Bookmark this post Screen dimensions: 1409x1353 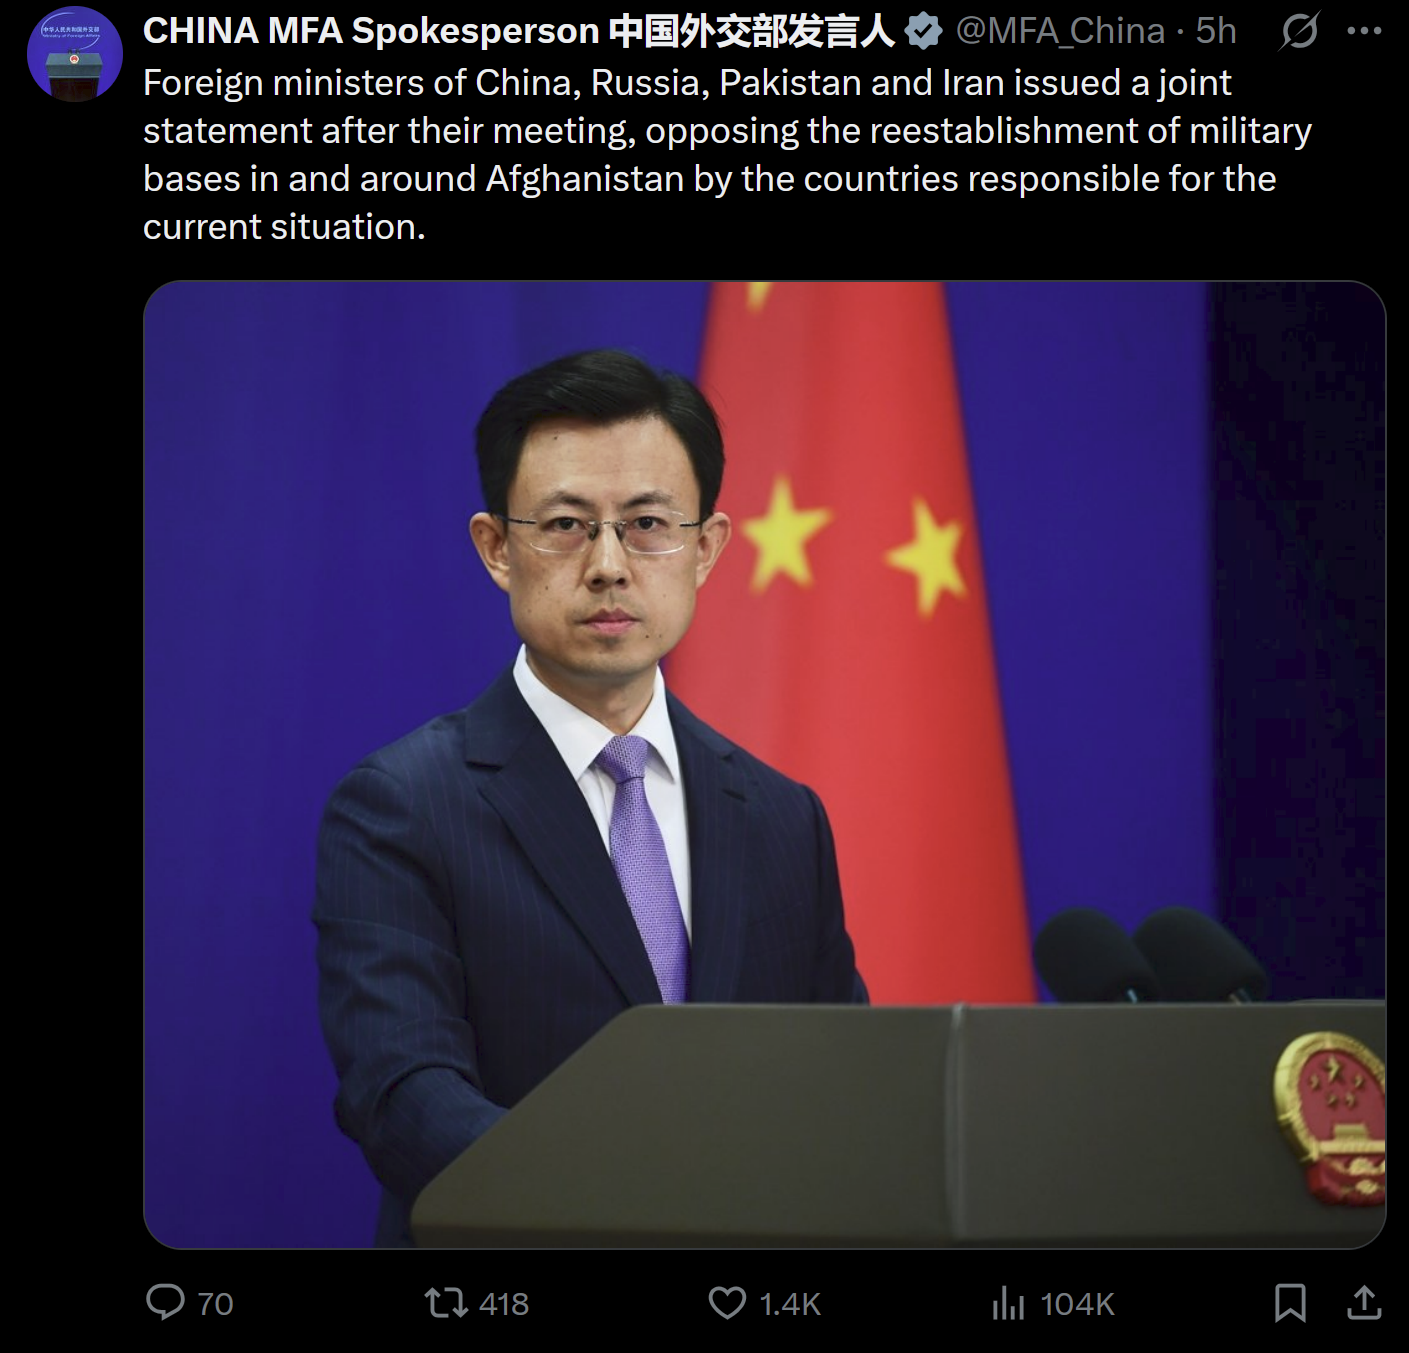pos(1290,1303)
